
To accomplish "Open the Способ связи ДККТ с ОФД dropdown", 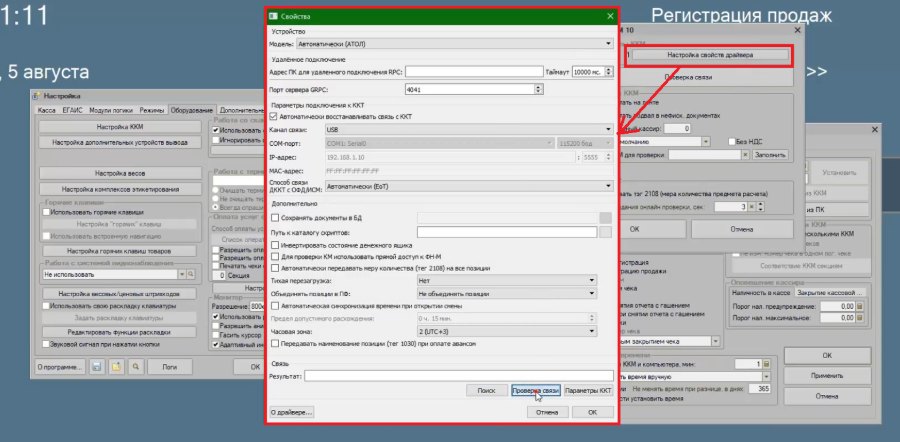I will (468, 186).
